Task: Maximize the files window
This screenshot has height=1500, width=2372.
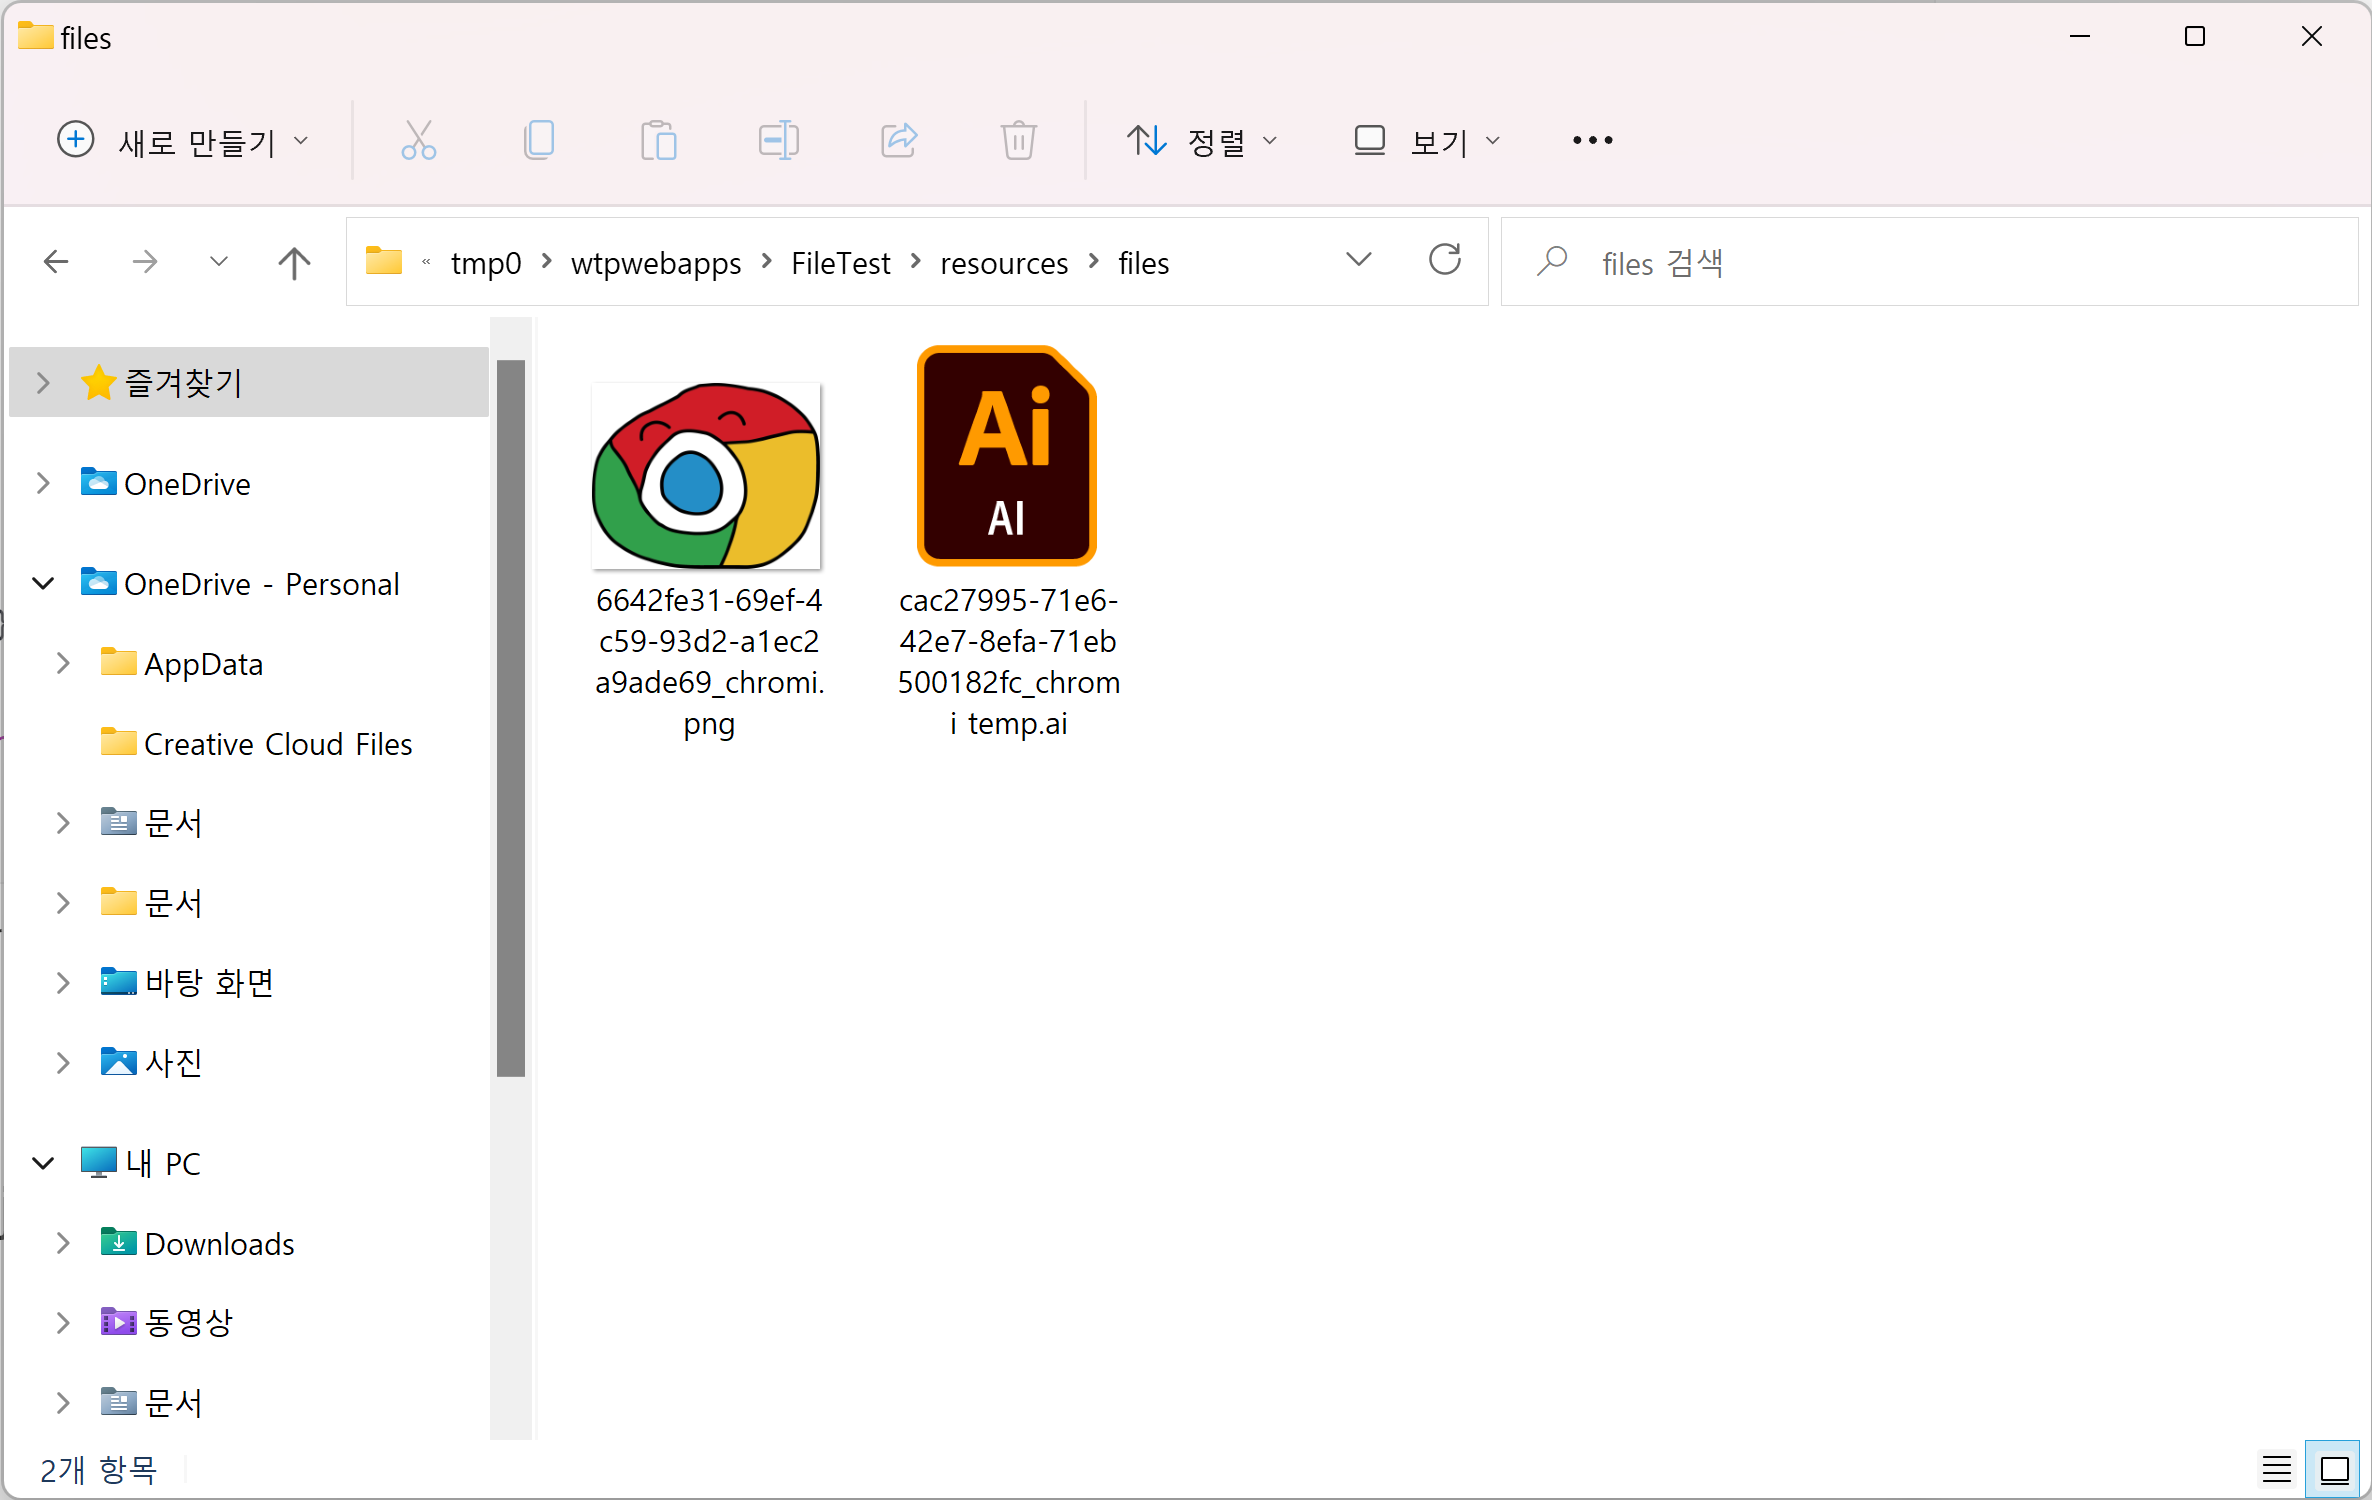Action: (2194, 37)
